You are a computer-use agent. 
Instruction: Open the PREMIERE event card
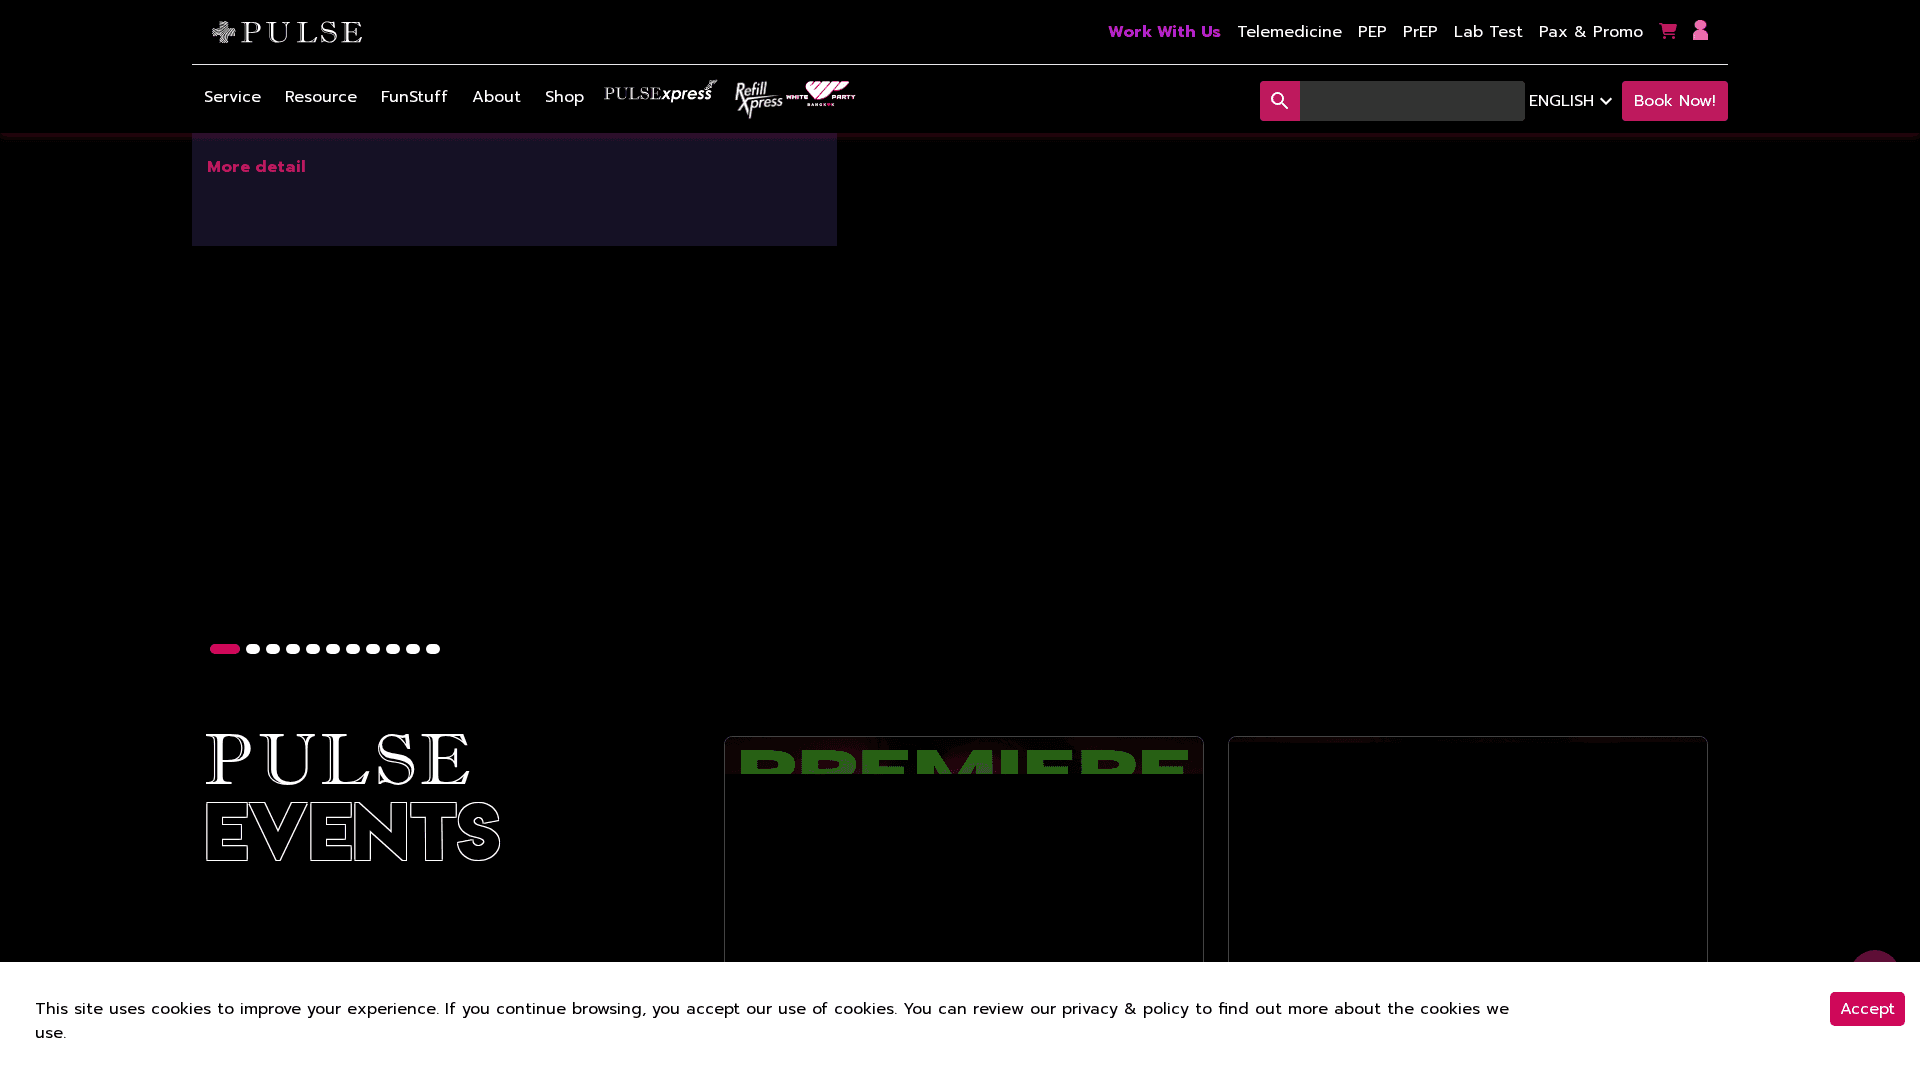pyautogui.click(x=964, y=850)
